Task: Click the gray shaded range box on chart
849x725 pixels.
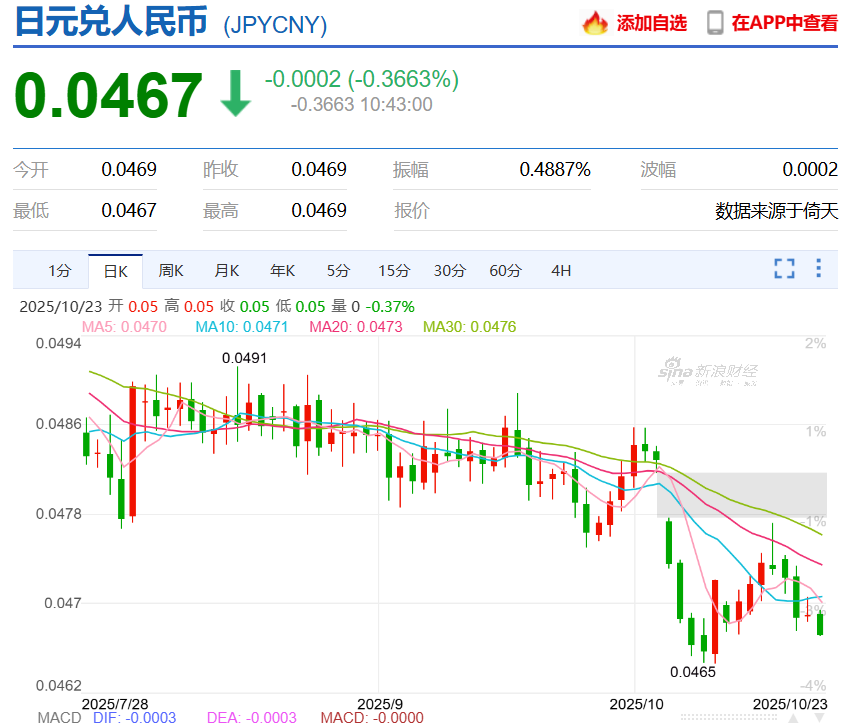Action: point(741,494)
